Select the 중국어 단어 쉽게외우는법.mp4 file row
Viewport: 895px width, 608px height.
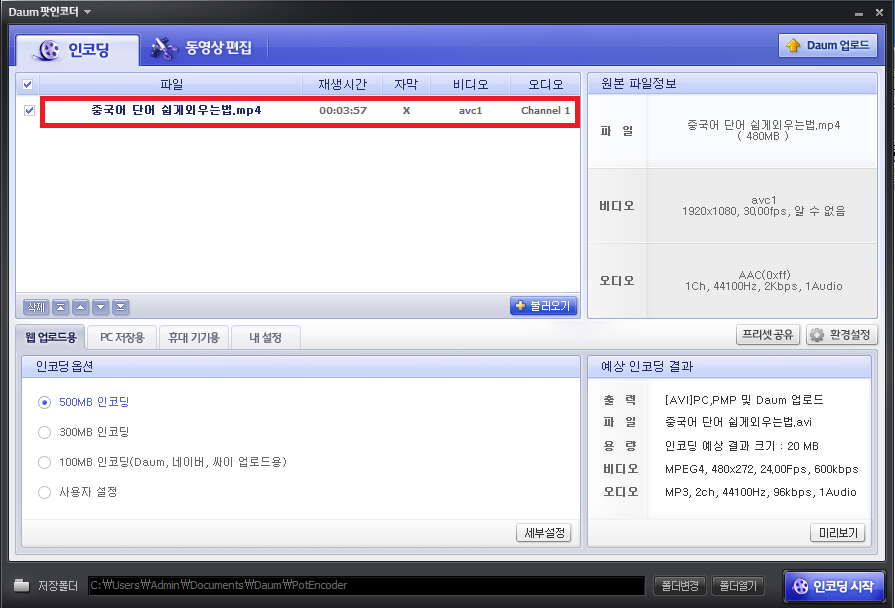point(310,111)
